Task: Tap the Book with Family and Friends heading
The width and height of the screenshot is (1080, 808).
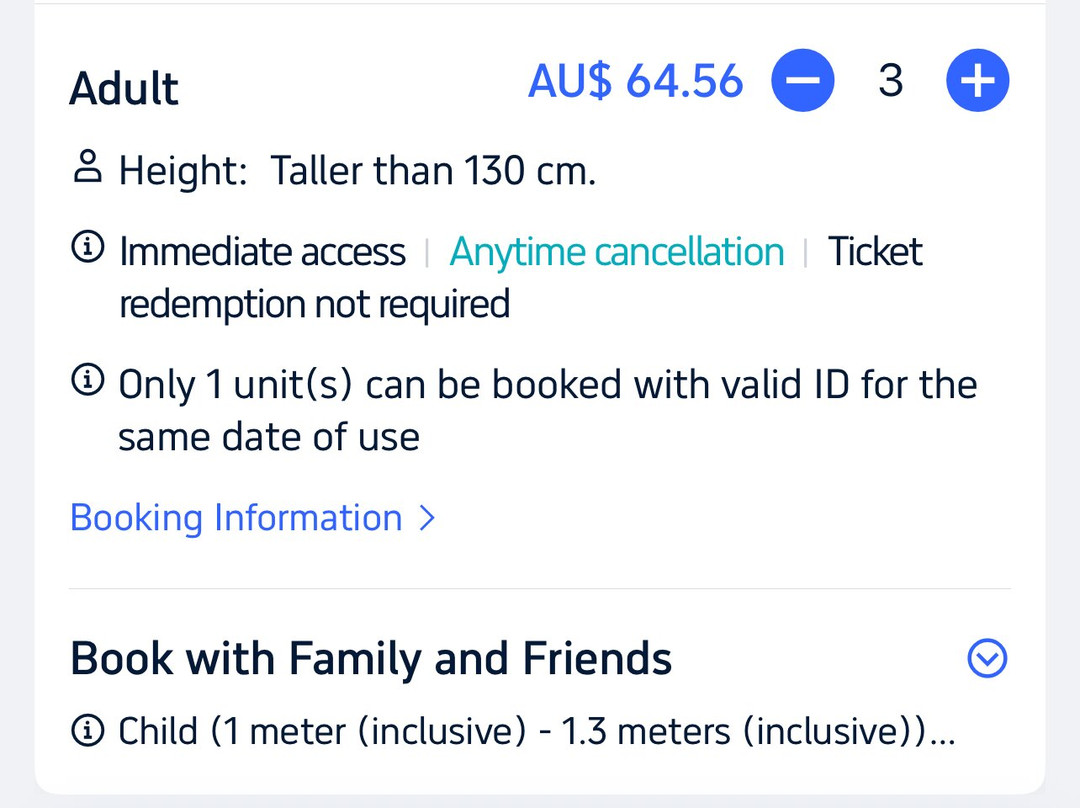Action: (x=371, y=659)
